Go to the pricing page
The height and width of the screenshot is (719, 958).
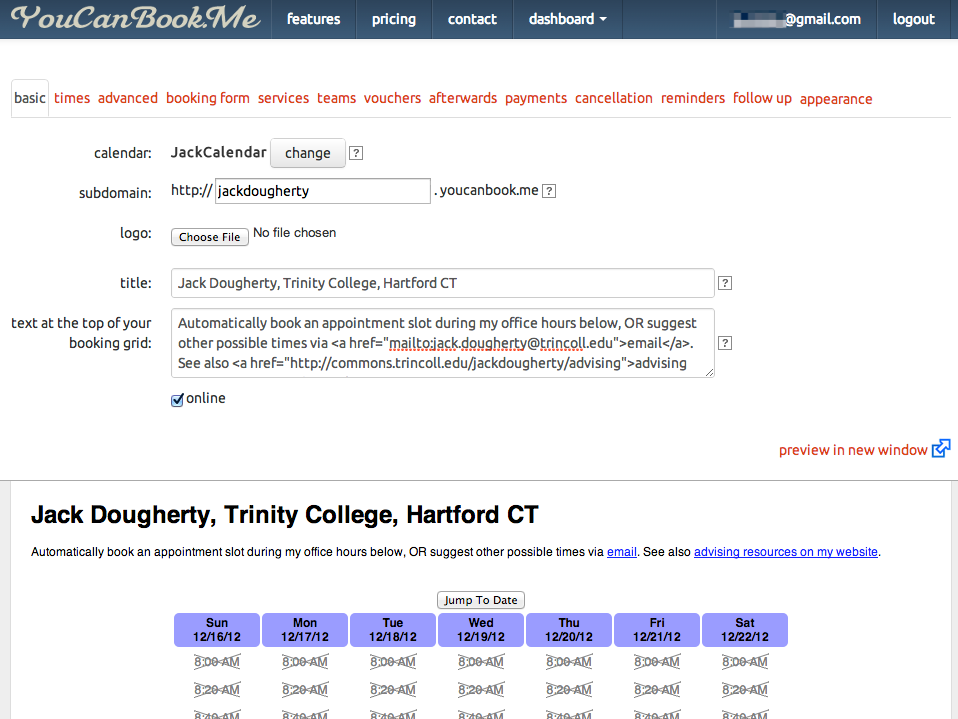tap(393, 19)
